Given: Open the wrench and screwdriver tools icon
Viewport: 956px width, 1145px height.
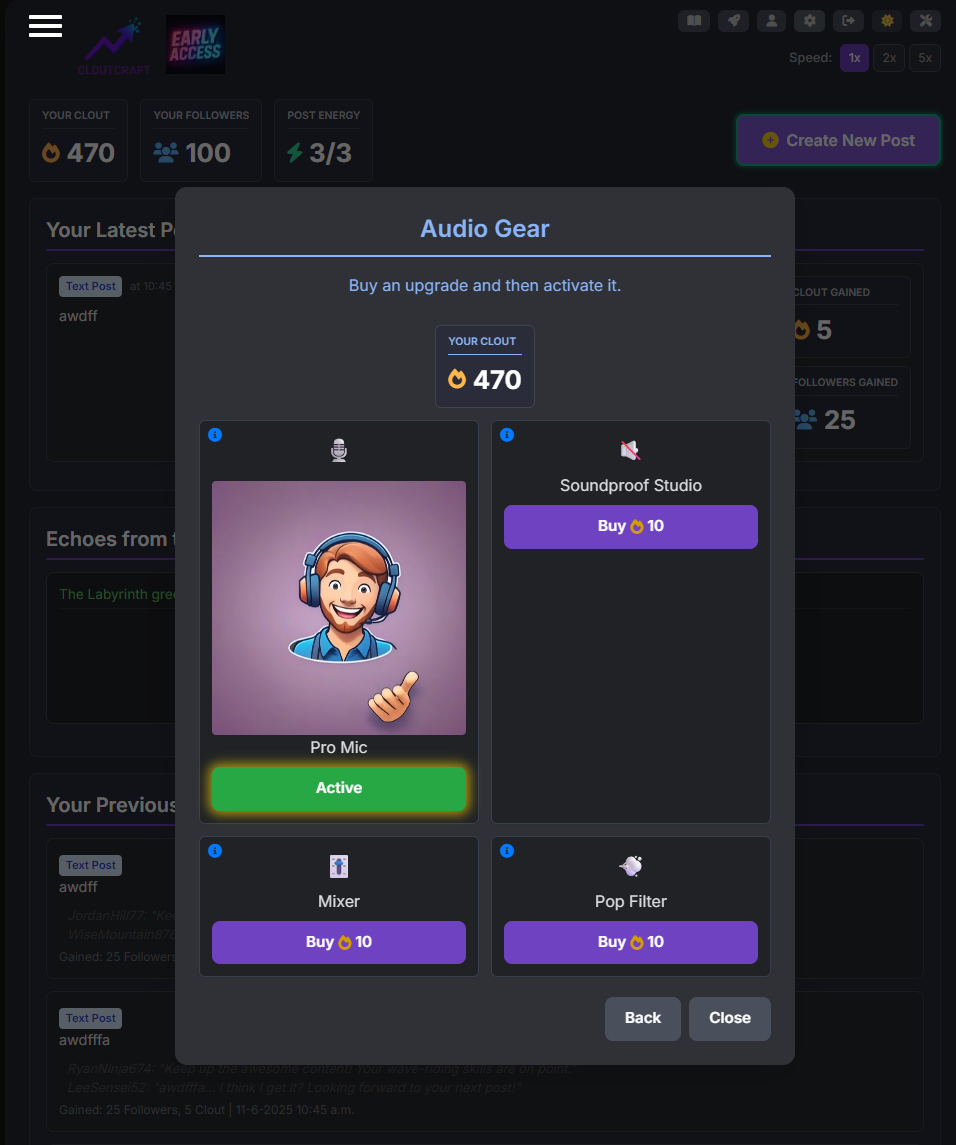Looking at the screenshot, I should point(925,20).
